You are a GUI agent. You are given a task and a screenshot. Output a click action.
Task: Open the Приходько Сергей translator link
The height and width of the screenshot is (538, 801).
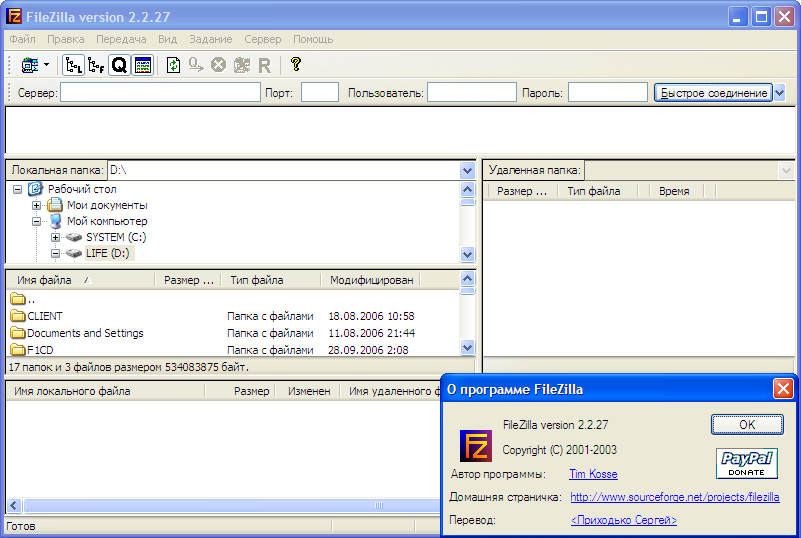[624, 520]
